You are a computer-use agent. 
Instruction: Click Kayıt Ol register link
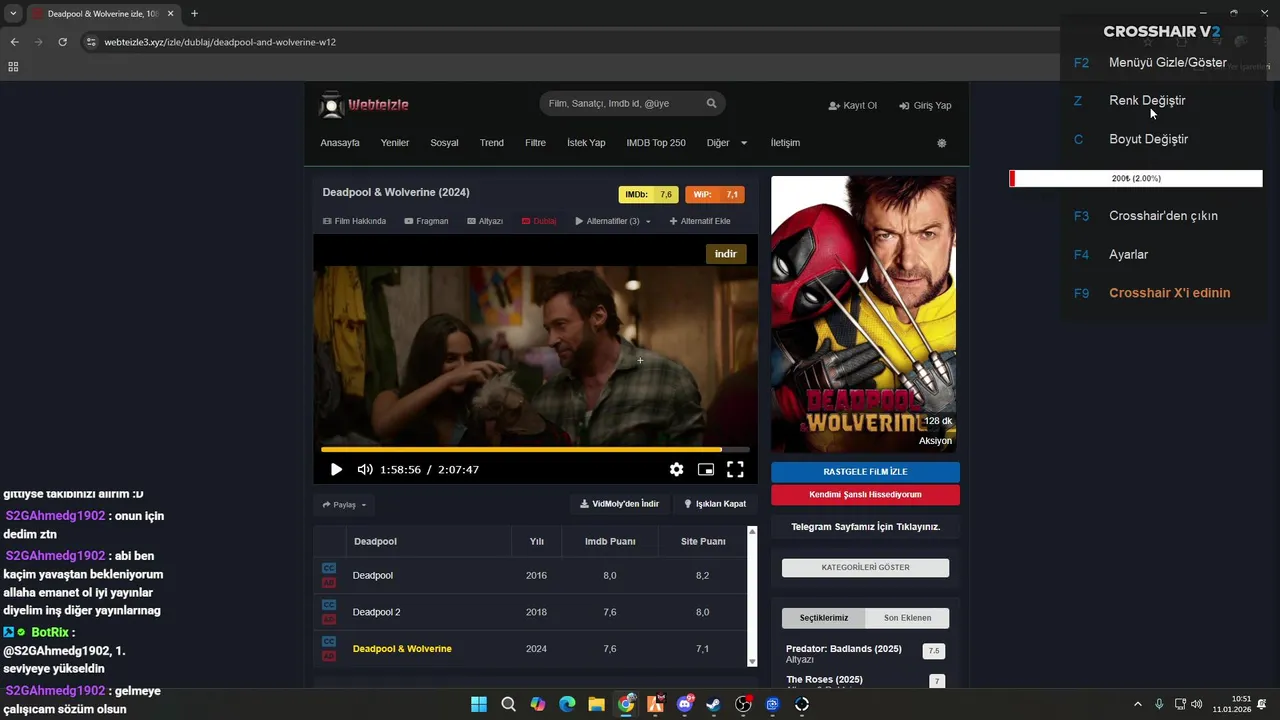(852, 105)
